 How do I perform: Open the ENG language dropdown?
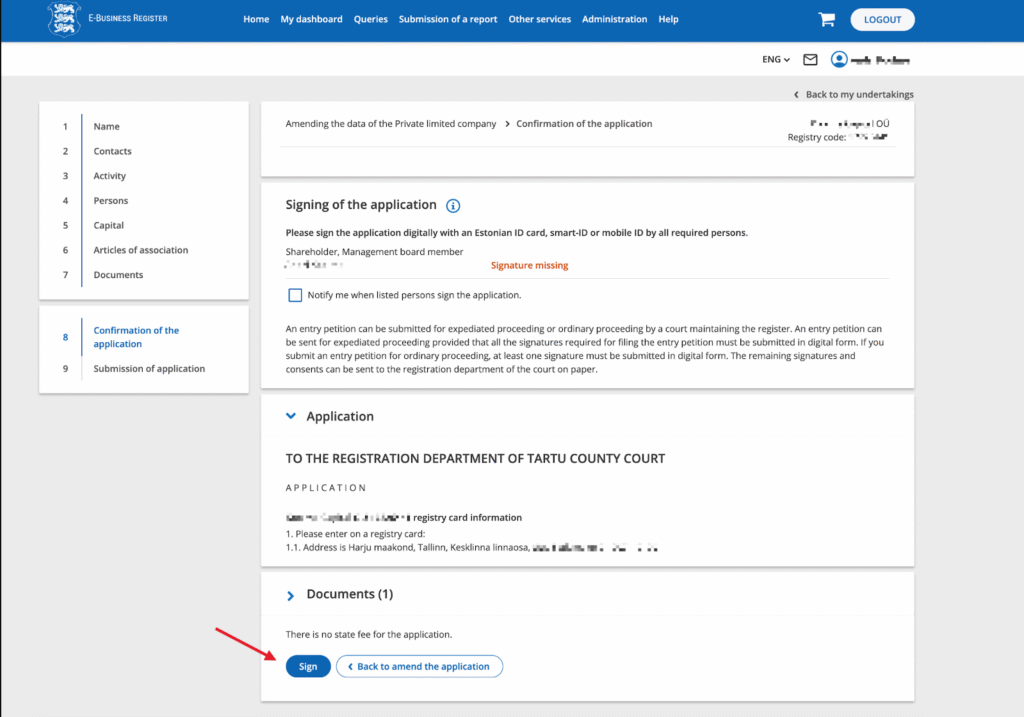(775, 60)
